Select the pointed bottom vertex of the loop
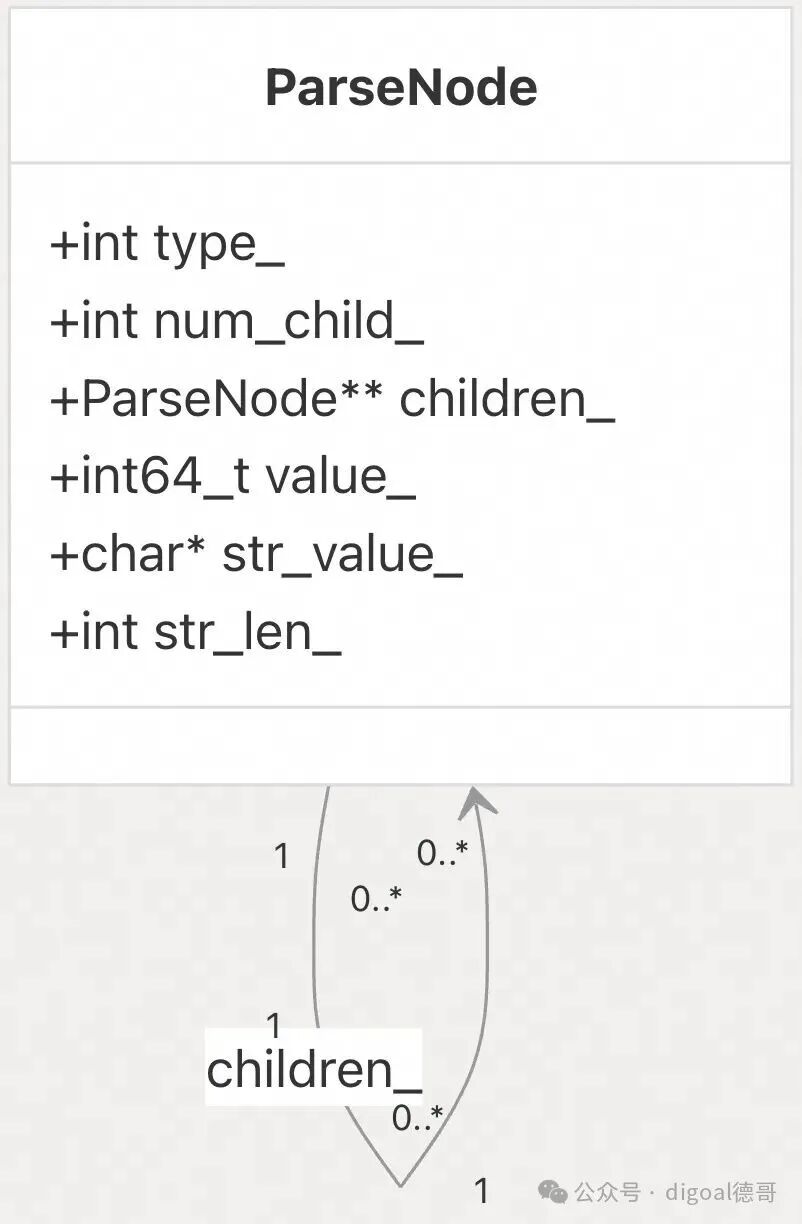Viewport: 802px width, 1224px height. click(x=401, y=1183)
